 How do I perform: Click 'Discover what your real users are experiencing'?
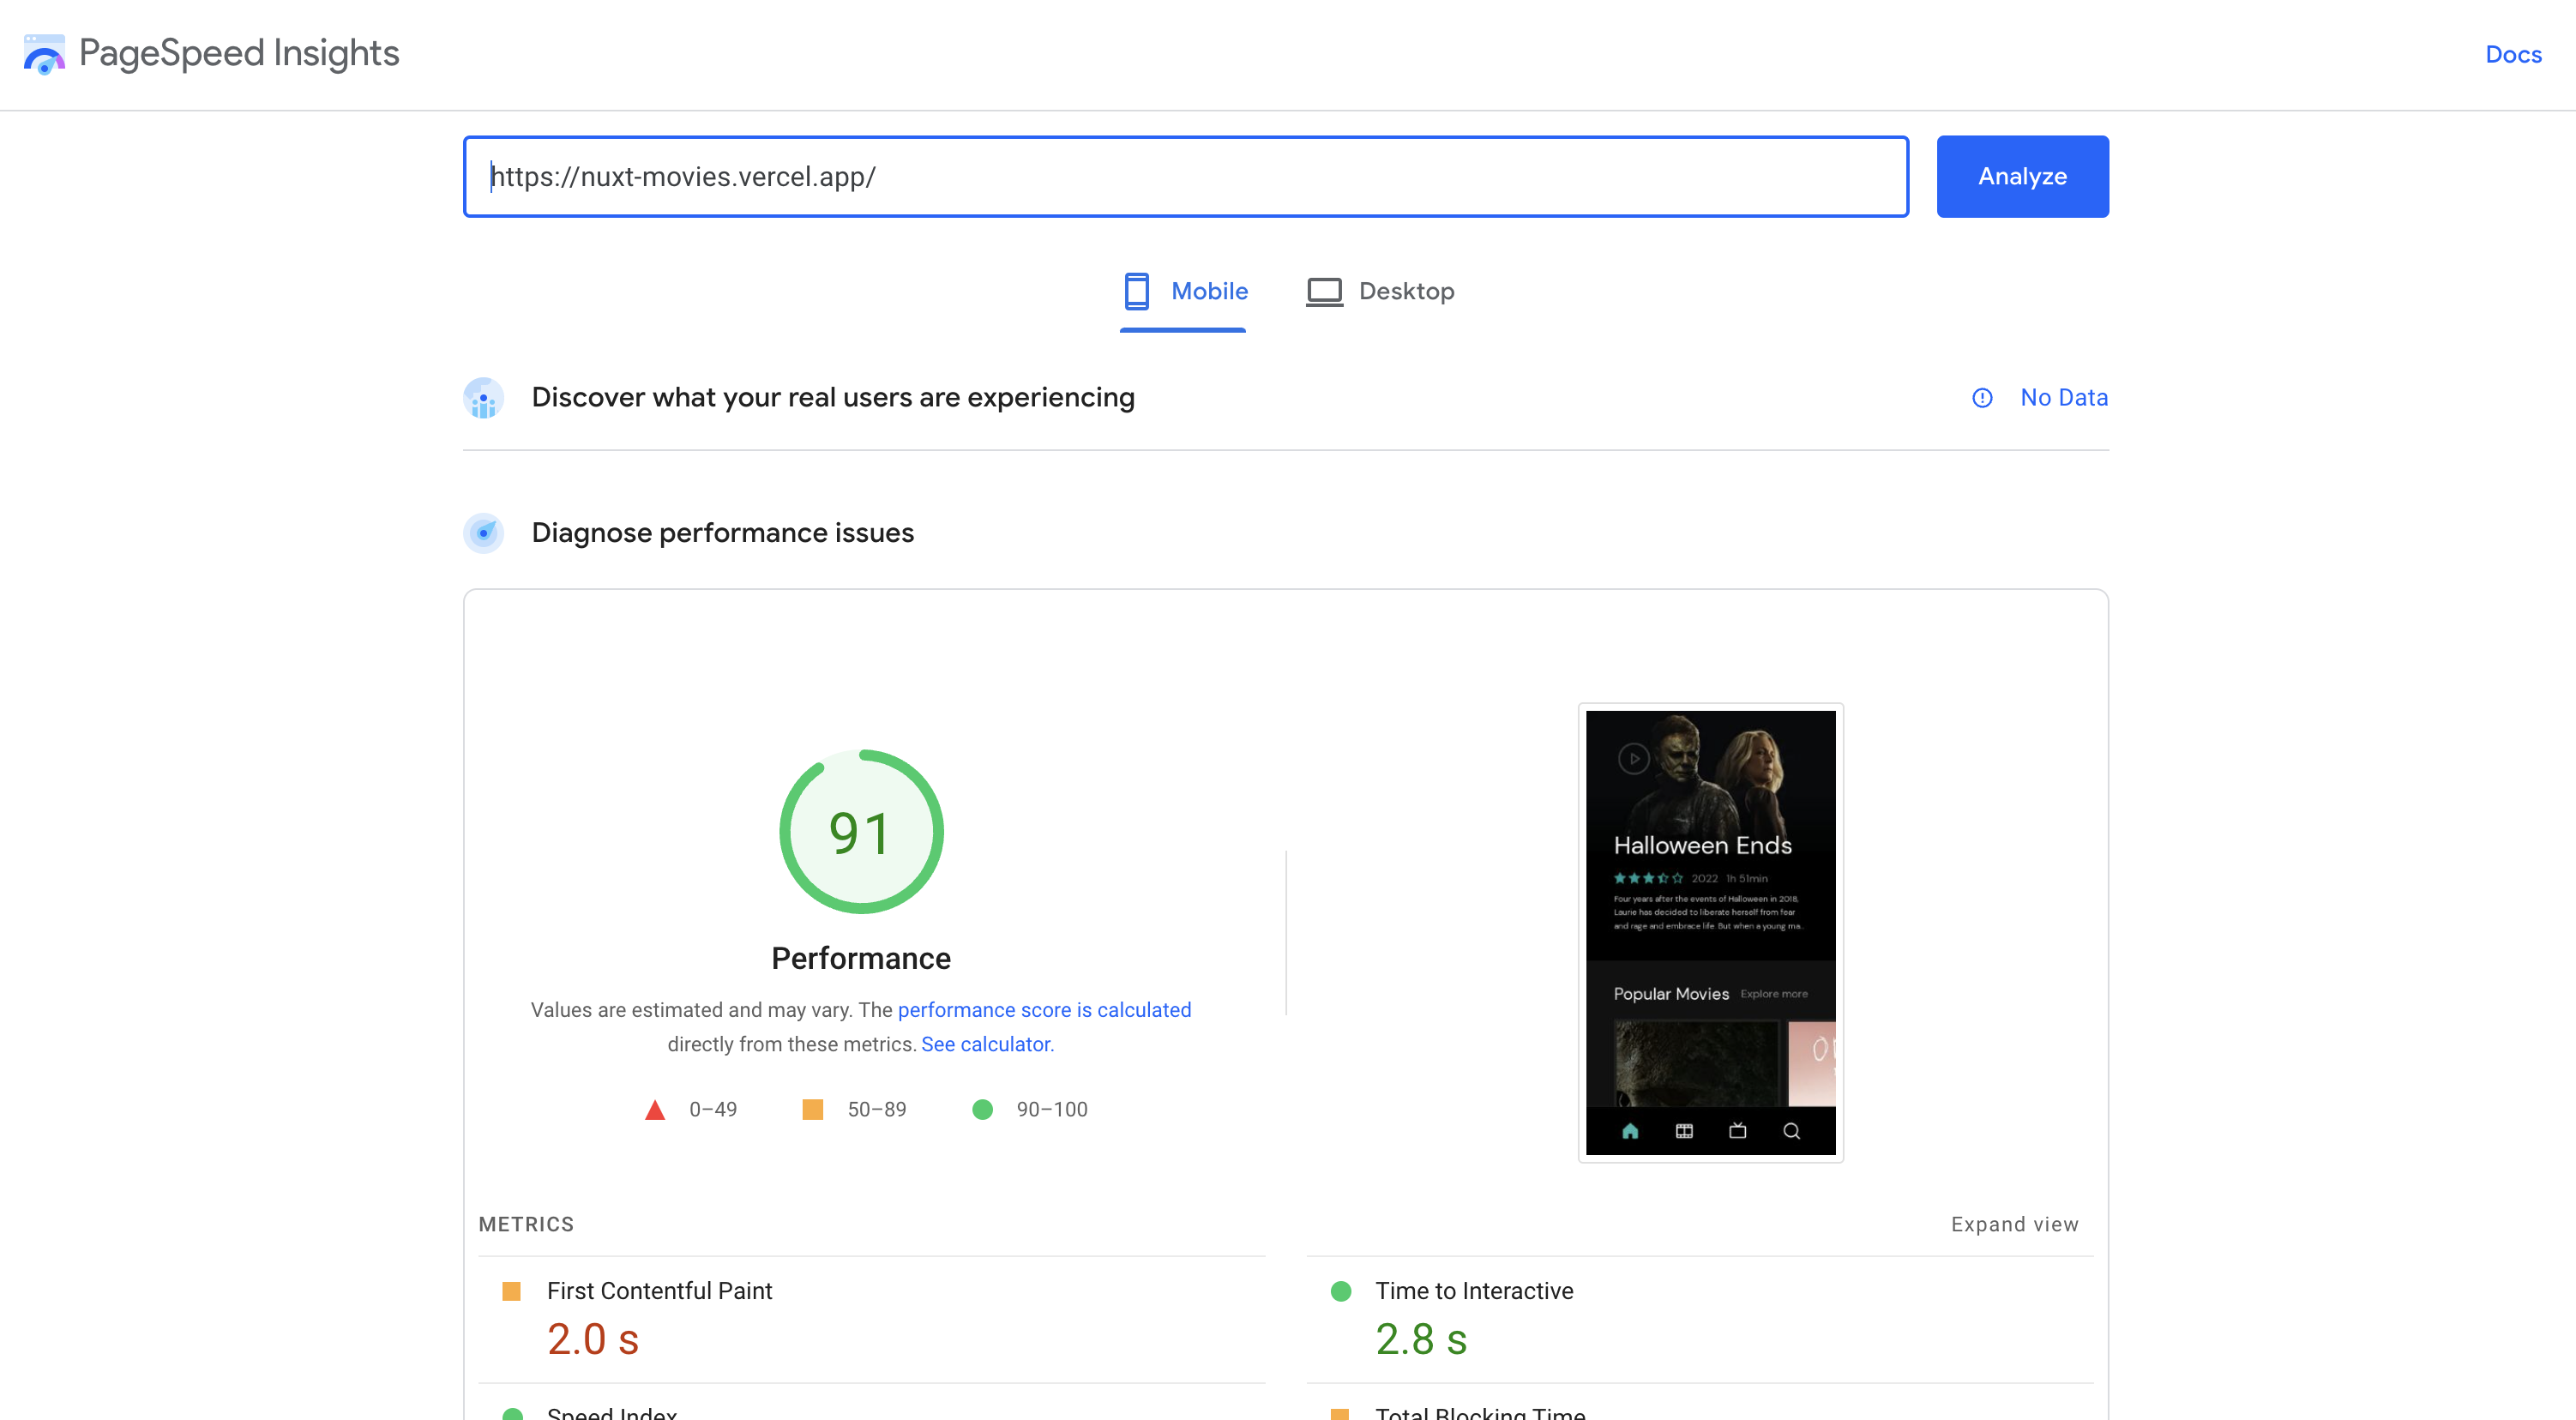tap(833, 397)
